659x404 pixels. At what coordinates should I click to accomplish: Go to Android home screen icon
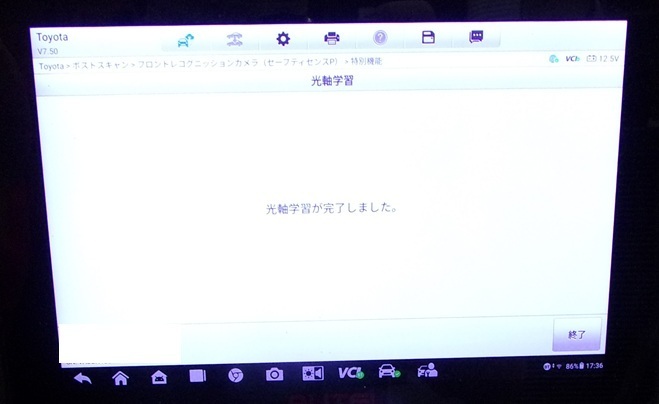(x=120, y=378)
